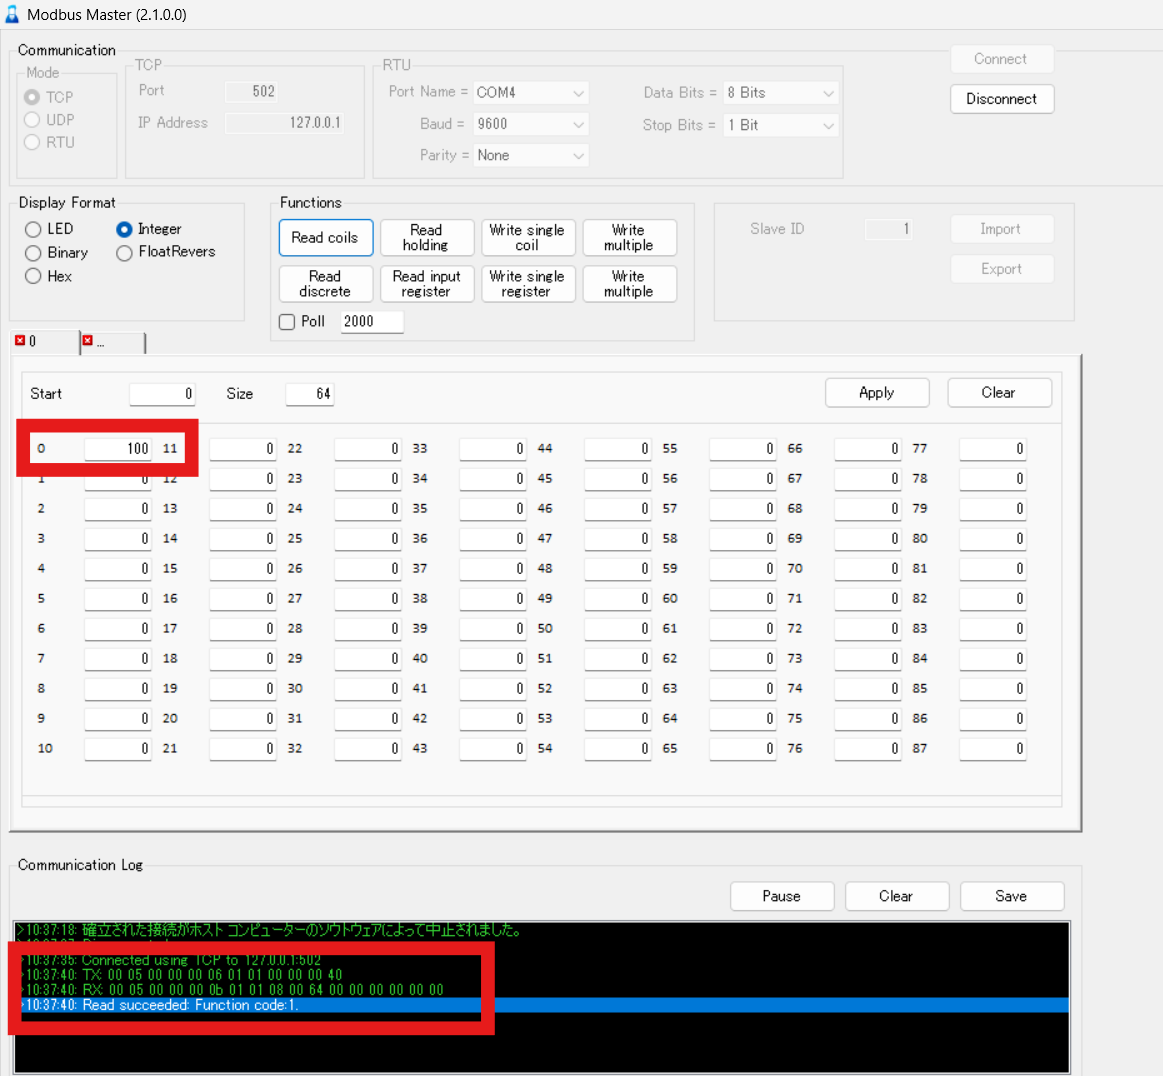Close the "0" register tab
The image size is (1163, 1076).
22,341
